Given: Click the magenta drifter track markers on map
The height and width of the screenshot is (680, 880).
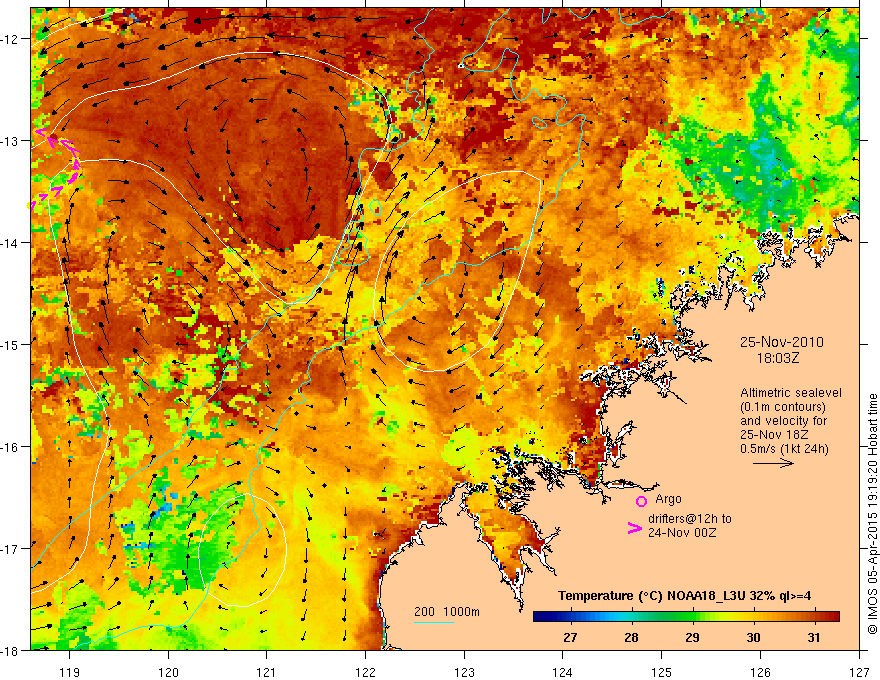Looking at the screenshot, I should click(56, 168).
